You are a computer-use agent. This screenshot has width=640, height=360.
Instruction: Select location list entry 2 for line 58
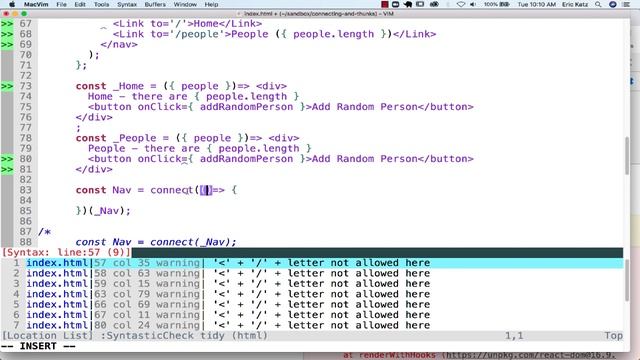[x=312, y=273]
